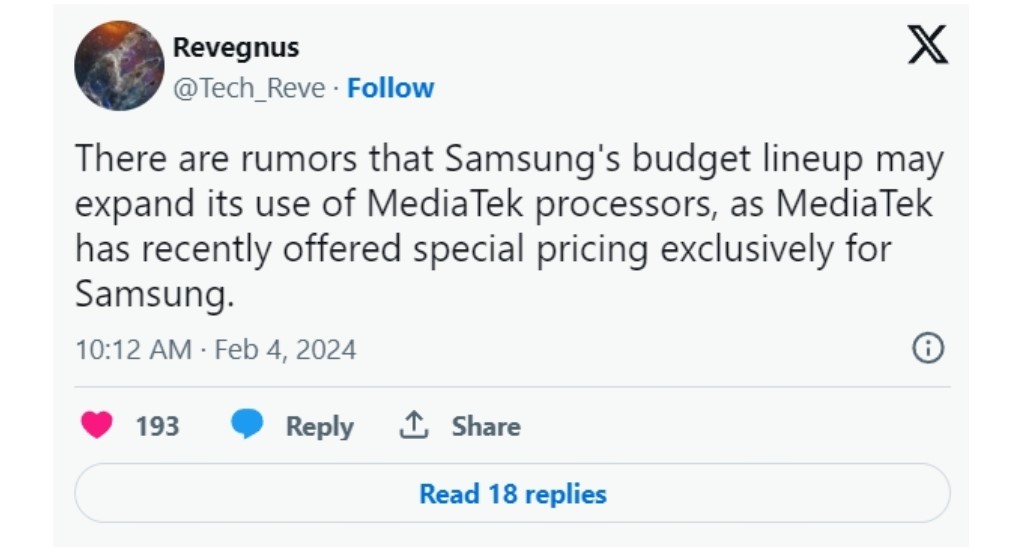Viewport: 1022px width, 553px height.
Task: Click the words "MediaTek processors" in the tweet
Action: (538, 205)
